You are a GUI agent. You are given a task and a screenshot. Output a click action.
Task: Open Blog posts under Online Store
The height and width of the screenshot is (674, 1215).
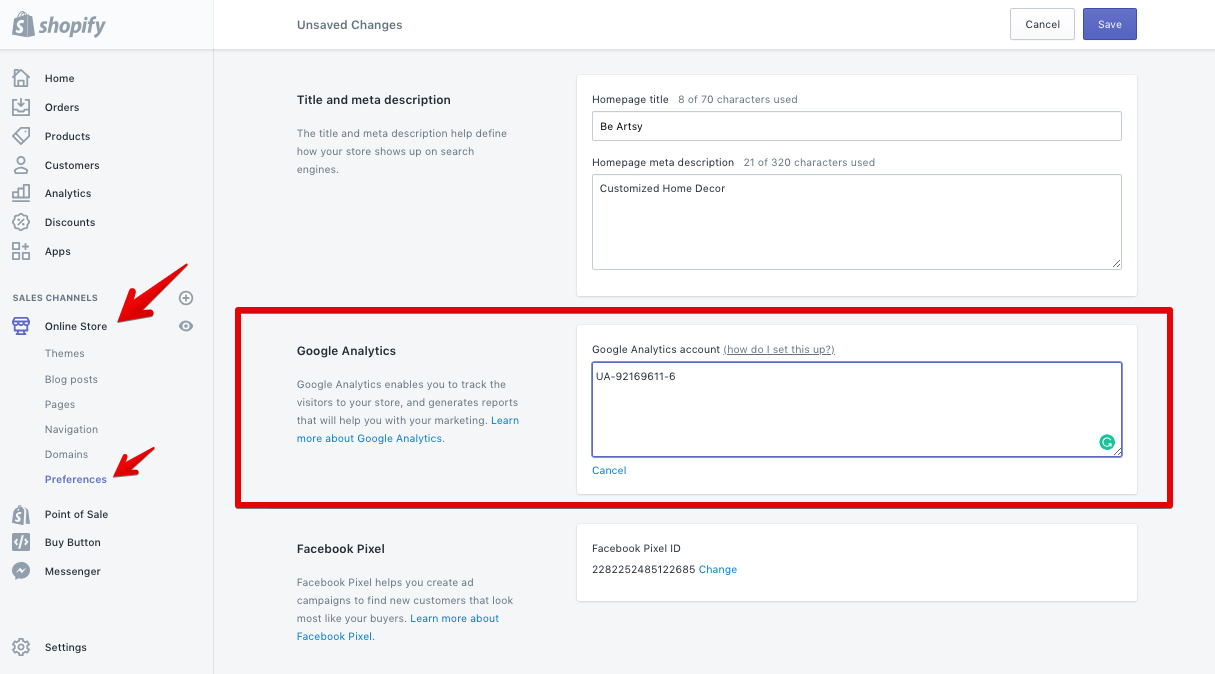tap(71, 379)
